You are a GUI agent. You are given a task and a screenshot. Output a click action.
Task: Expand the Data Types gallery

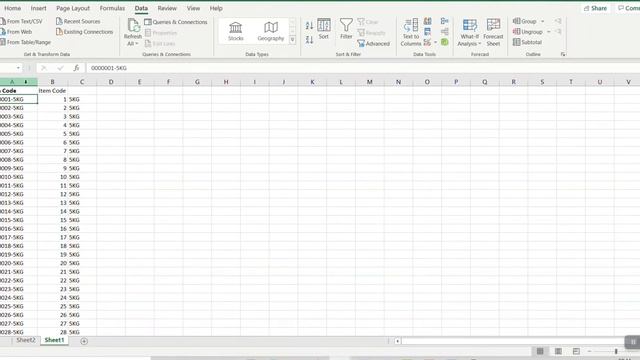[x=292, y=40]
